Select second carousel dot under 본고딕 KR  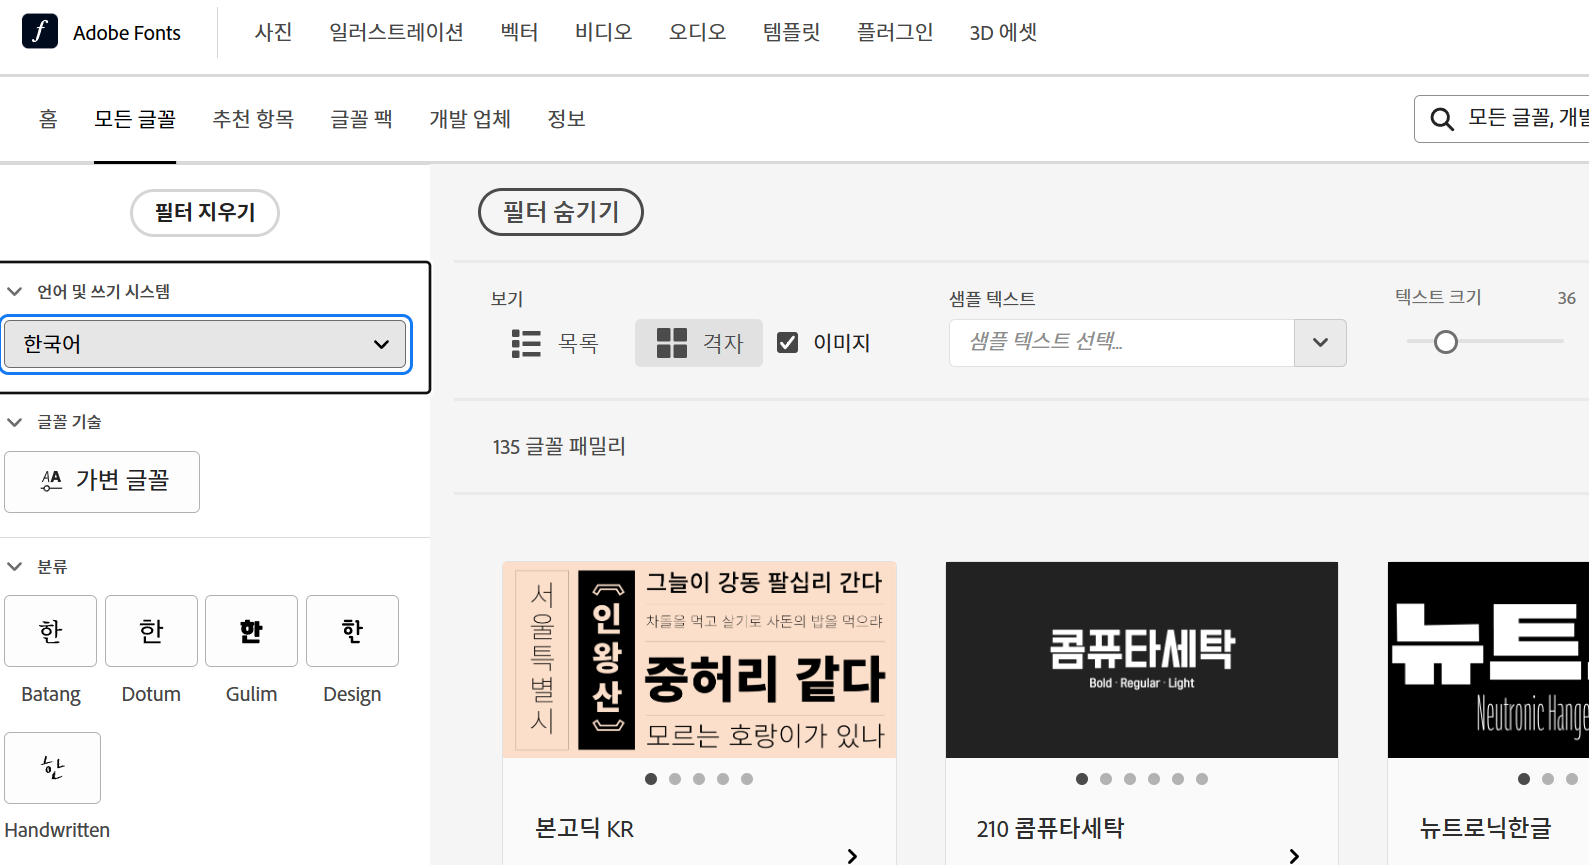[675, 779]
